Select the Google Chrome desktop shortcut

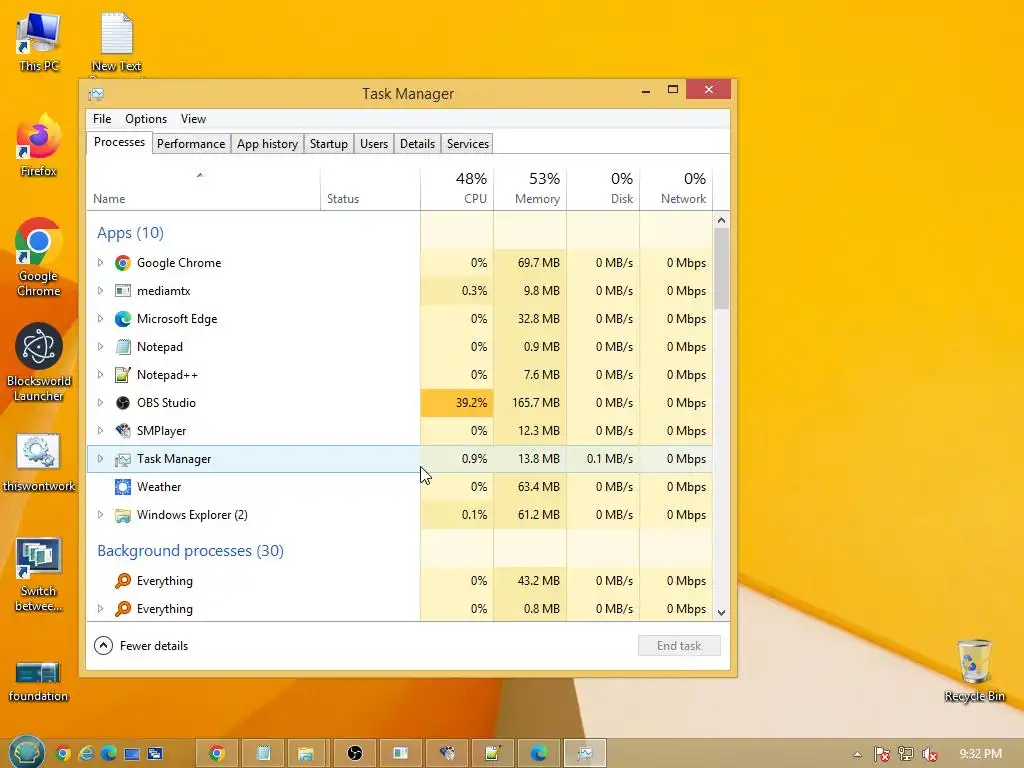pyautogui.click(x=39, y=258)
